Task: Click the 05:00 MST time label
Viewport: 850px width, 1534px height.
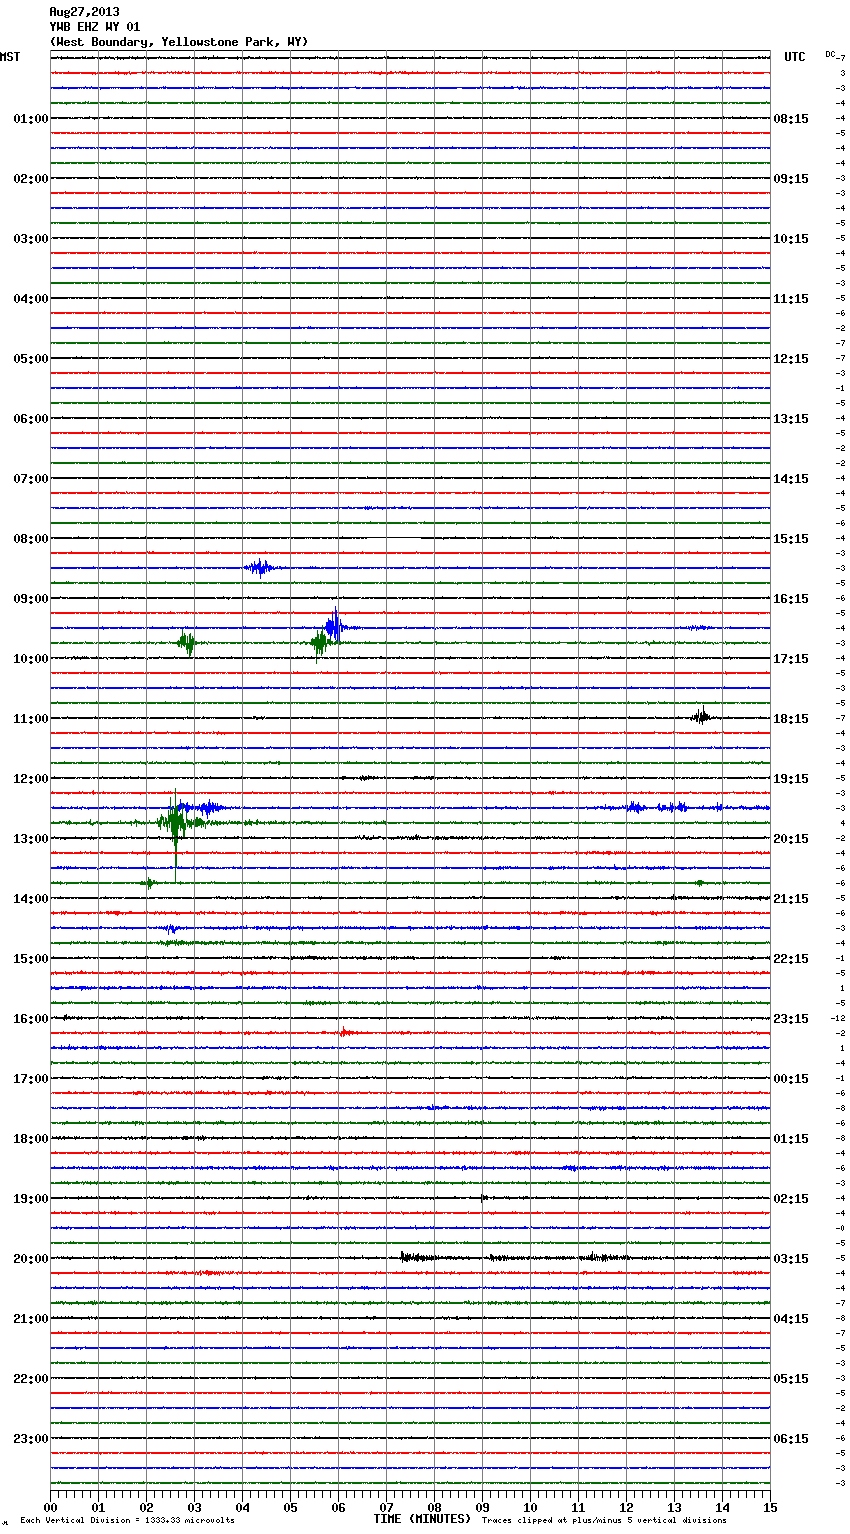Action: 31,359
